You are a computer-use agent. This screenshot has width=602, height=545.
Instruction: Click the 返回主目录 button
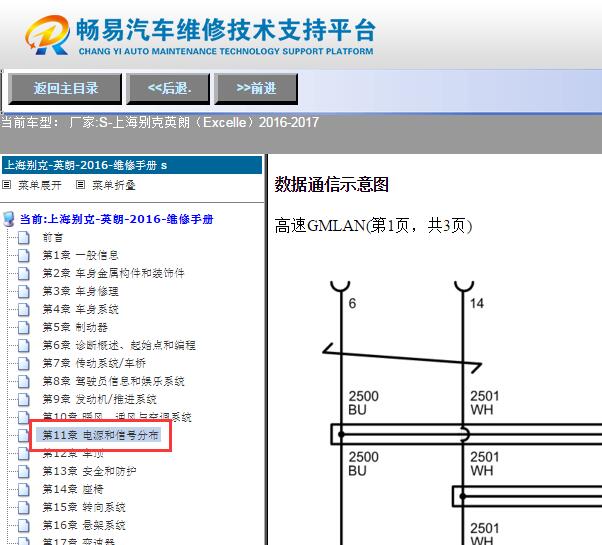[x=65, y=89]
